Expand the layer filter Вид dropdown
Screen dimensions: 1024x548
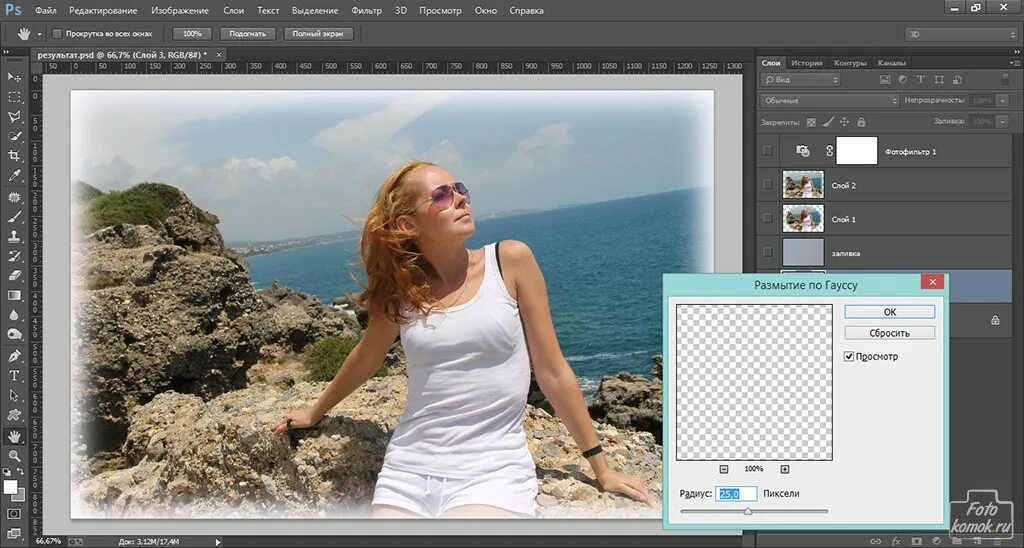click(801, 80)
